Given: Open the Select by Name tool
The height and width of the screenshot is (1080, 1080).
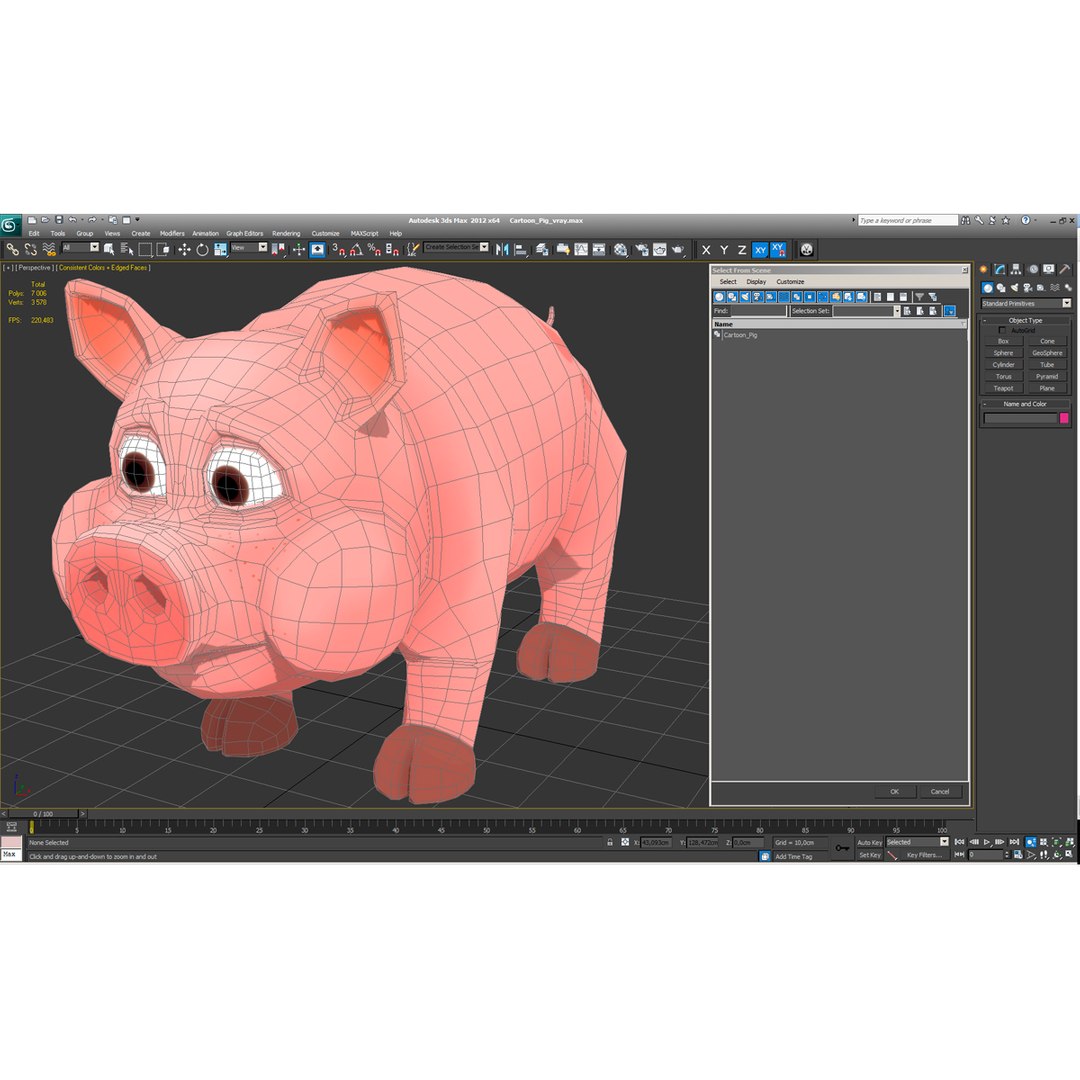Looking at the screenshot, I should [127, 249].
